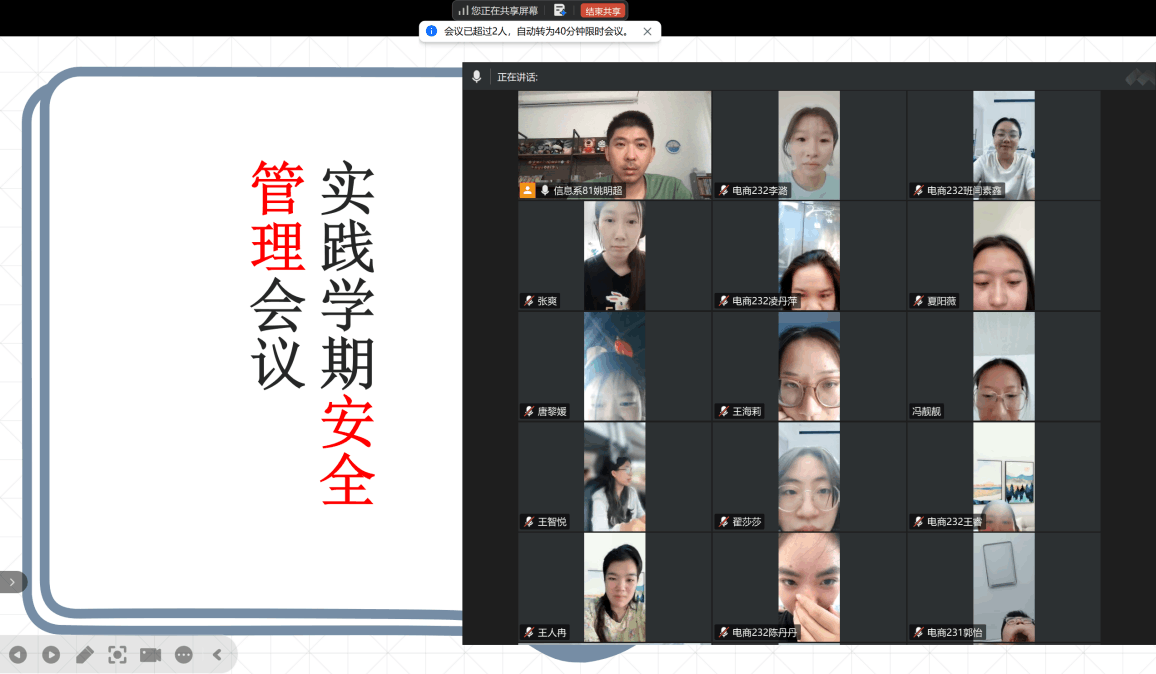1156x674 pixels.
Task: Click the muted mic icon for 王人冉
Action: click(529, 632)
